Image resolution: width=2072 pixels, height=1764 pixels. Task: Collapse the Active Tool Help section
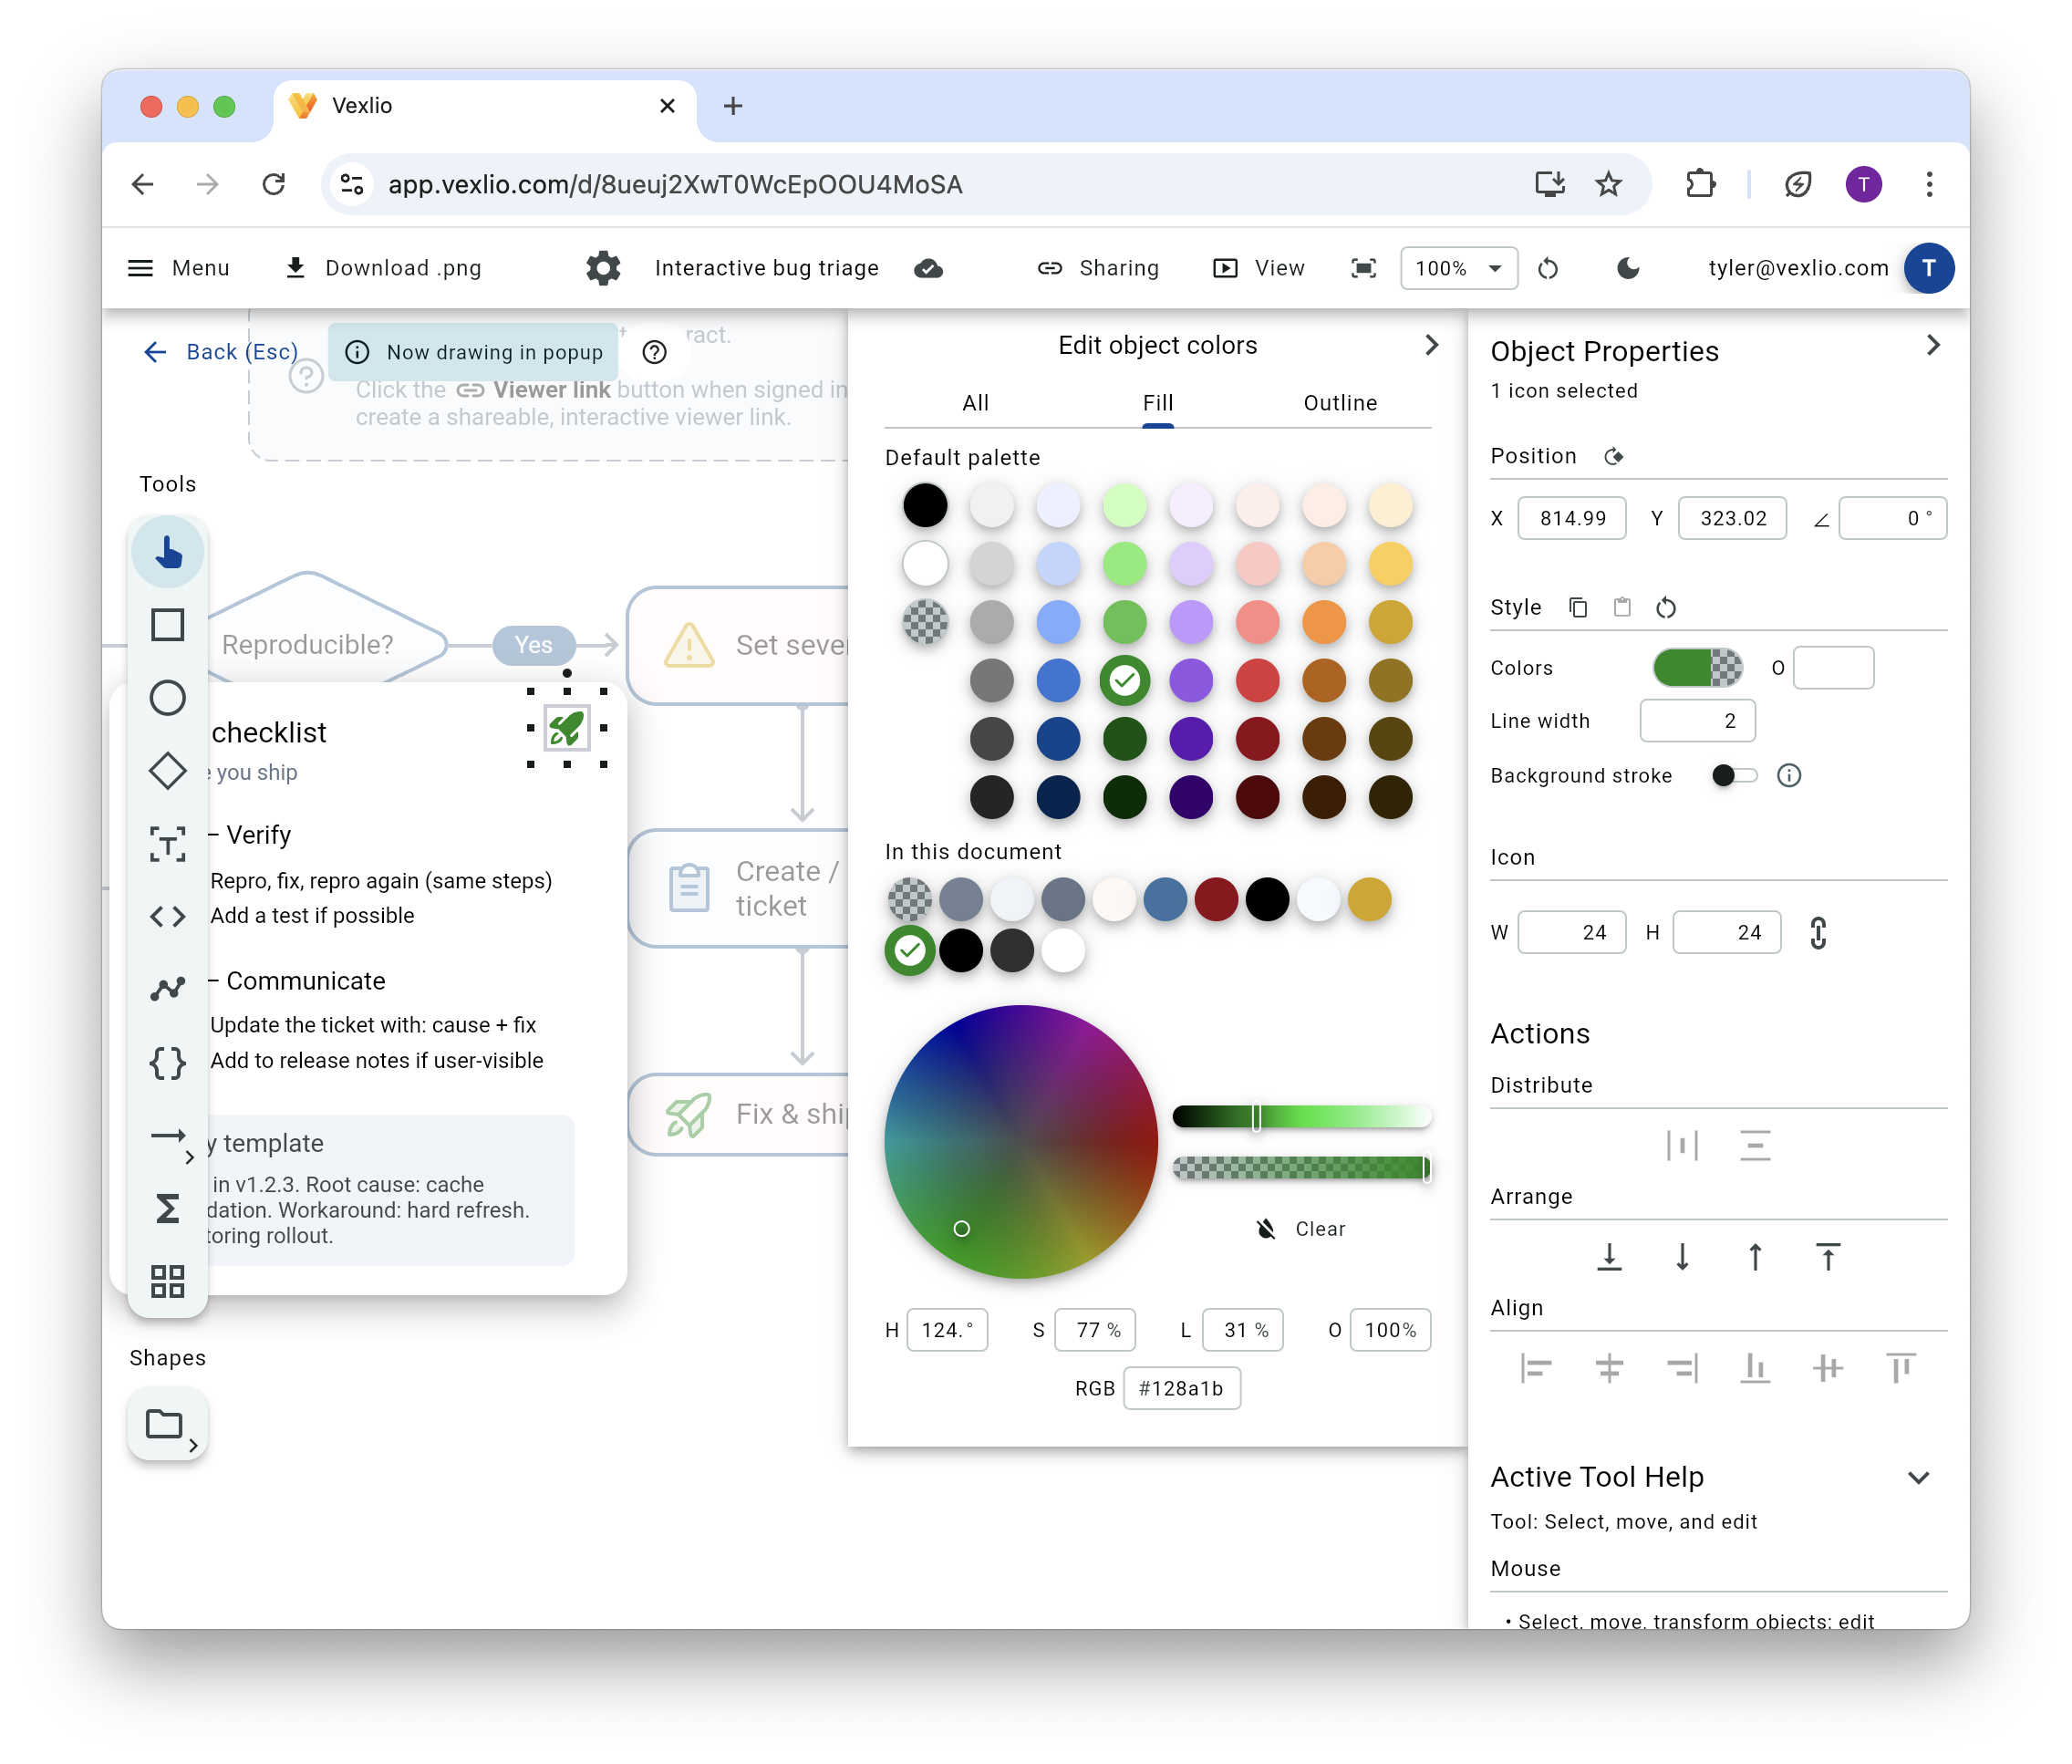pos(1917,1477)
